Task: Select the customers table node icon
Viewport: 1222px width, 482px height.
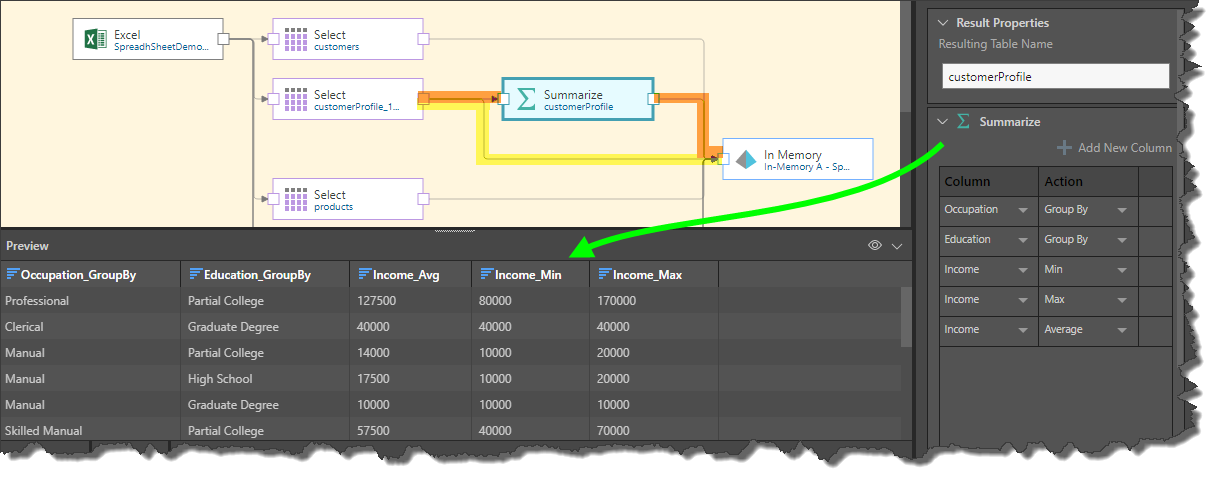Action: pyautogui.click(x=295, y=40)
